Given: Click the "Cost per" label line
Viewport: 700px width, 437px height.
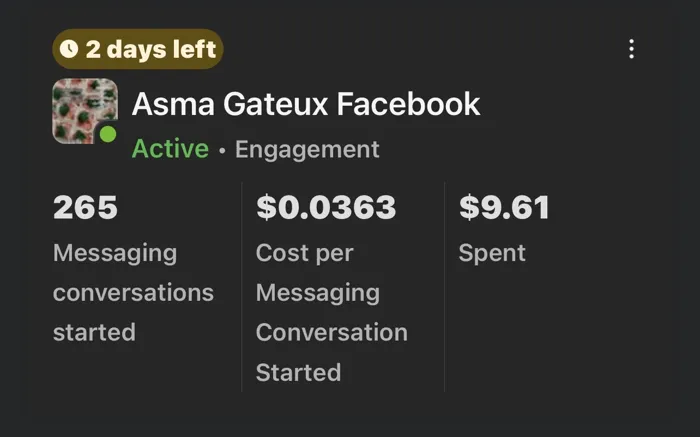Looking at the screenshot, I should click(x=304, y=253).
